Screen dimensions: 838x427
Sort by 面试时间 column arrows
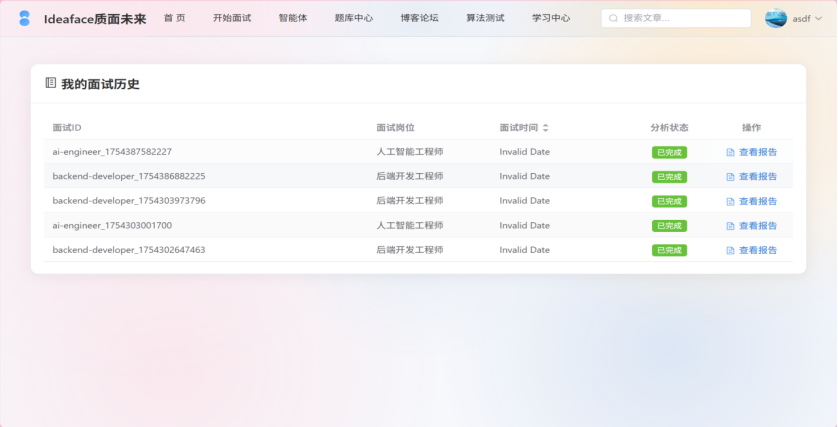[x=545, y=128]
